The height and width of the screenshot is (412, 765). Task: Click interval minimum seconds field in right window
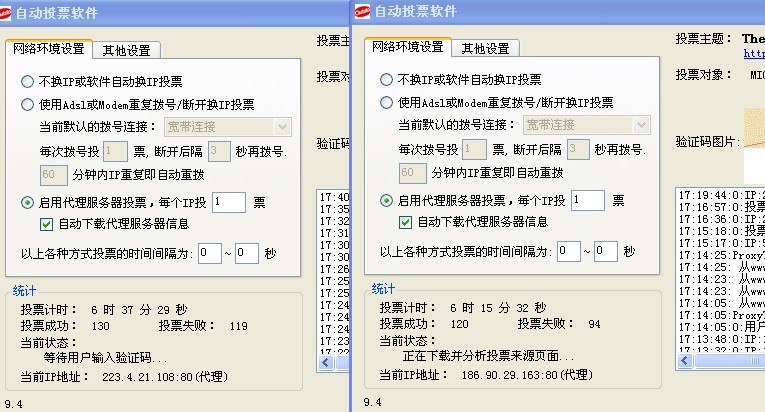pos(569,251)
